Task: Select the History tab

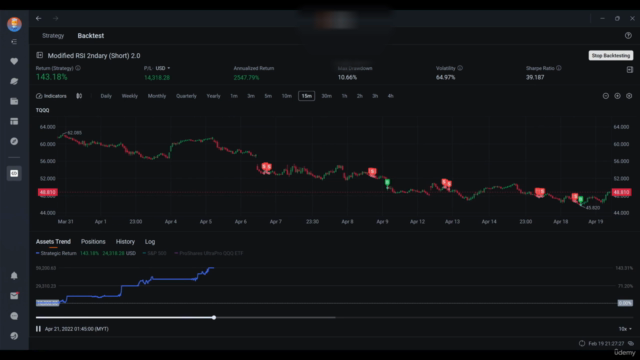Action: (125, 242)
